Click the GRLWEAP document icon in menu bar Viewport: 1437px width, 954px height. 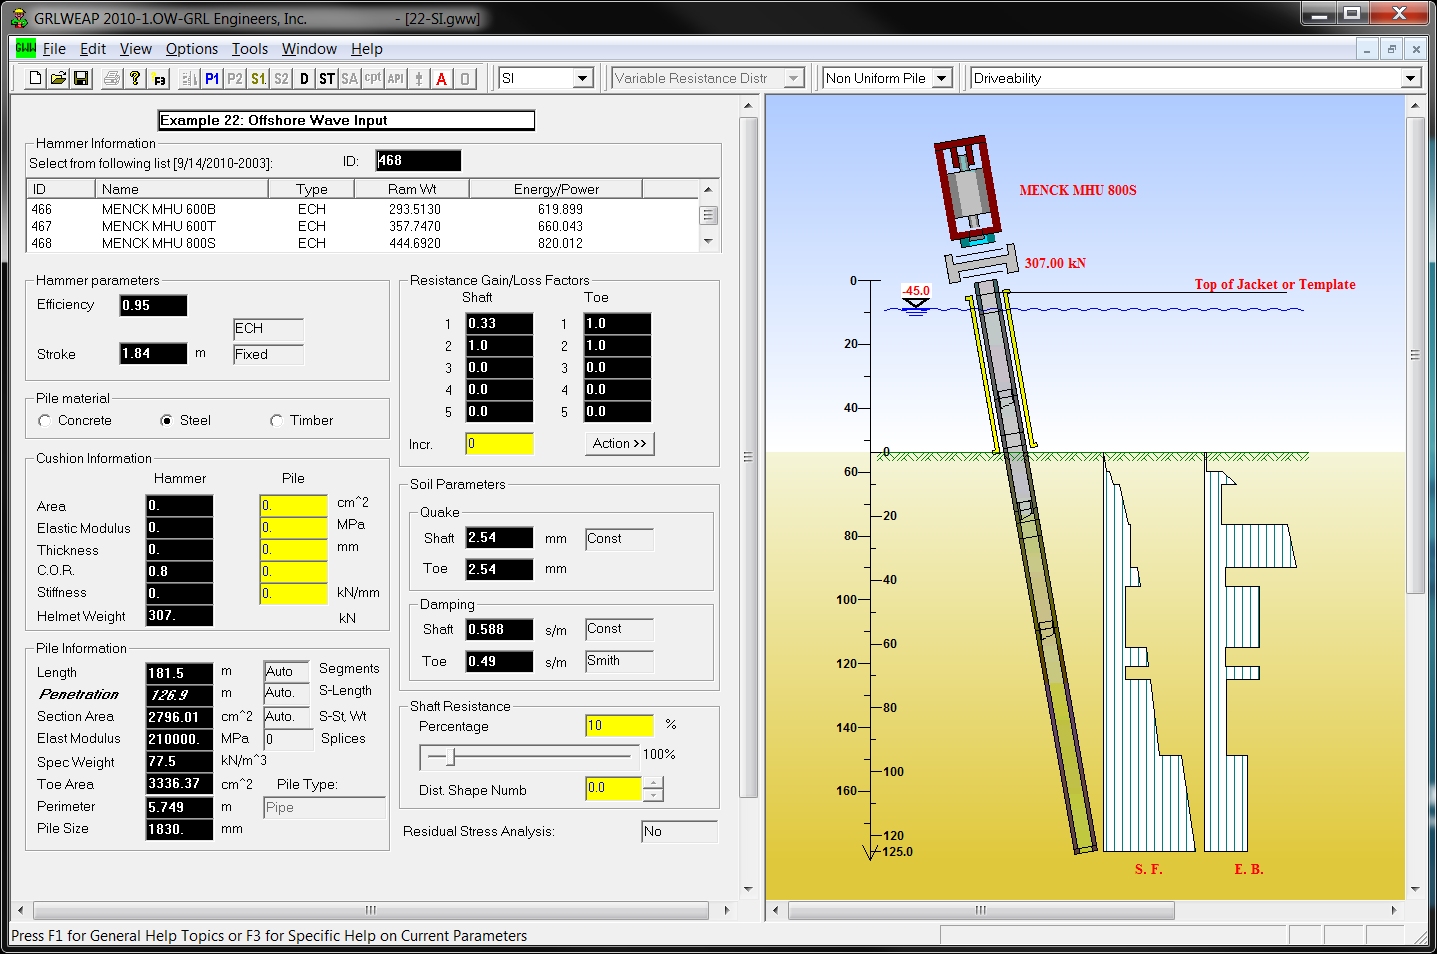pyautogui.click(x=25, y=48)
